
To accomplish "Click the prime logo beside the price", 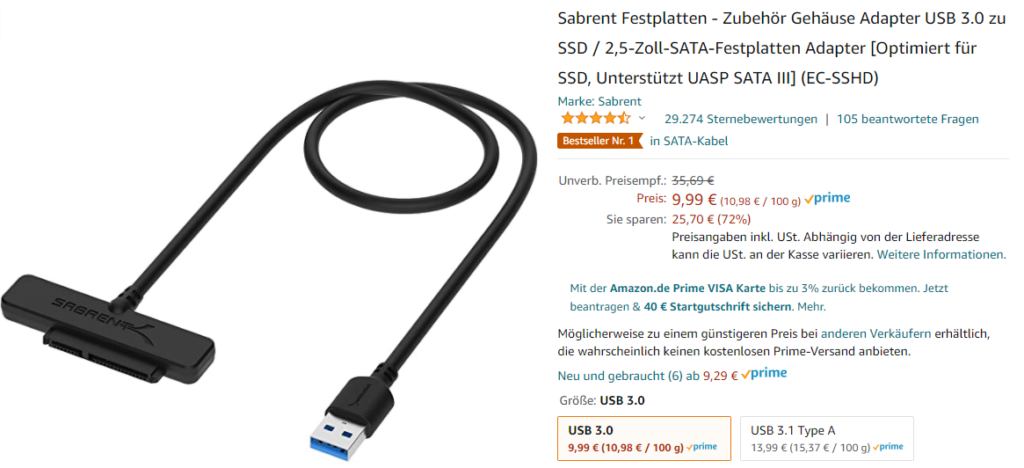I will tap(827, 199).
